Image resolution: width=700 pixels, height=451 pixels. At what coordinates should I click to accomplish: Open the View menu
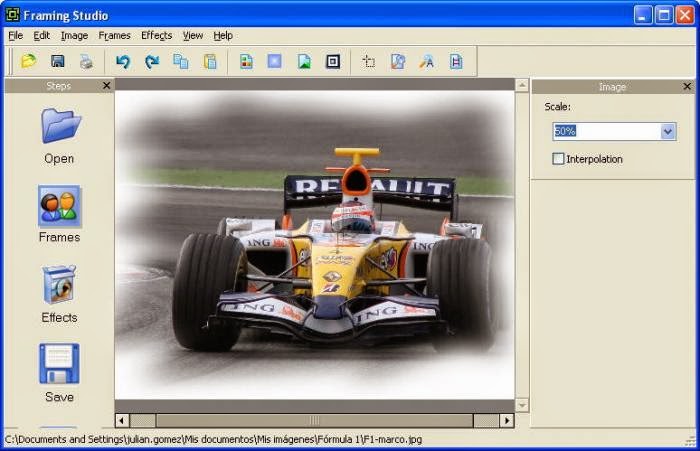click(193, 36)
